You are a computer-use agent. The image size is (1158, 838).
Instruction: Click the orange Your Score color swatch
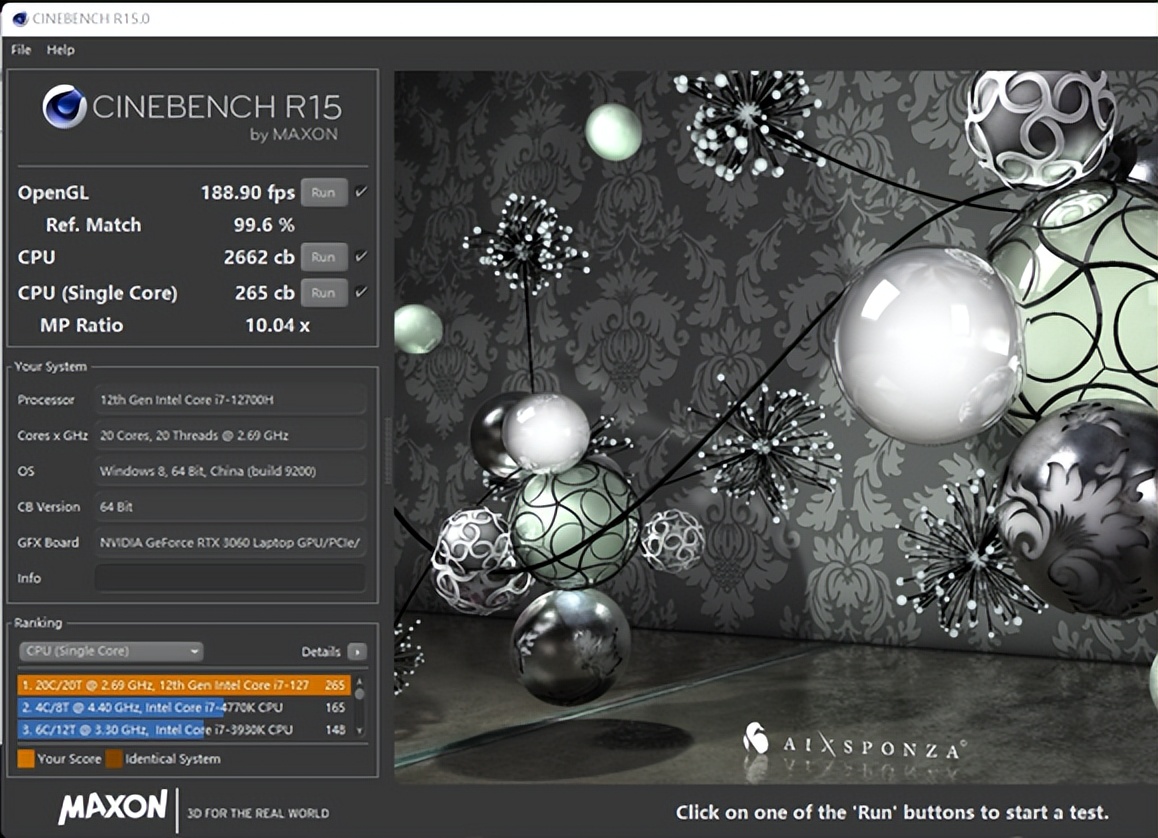(x=26, y=759)
